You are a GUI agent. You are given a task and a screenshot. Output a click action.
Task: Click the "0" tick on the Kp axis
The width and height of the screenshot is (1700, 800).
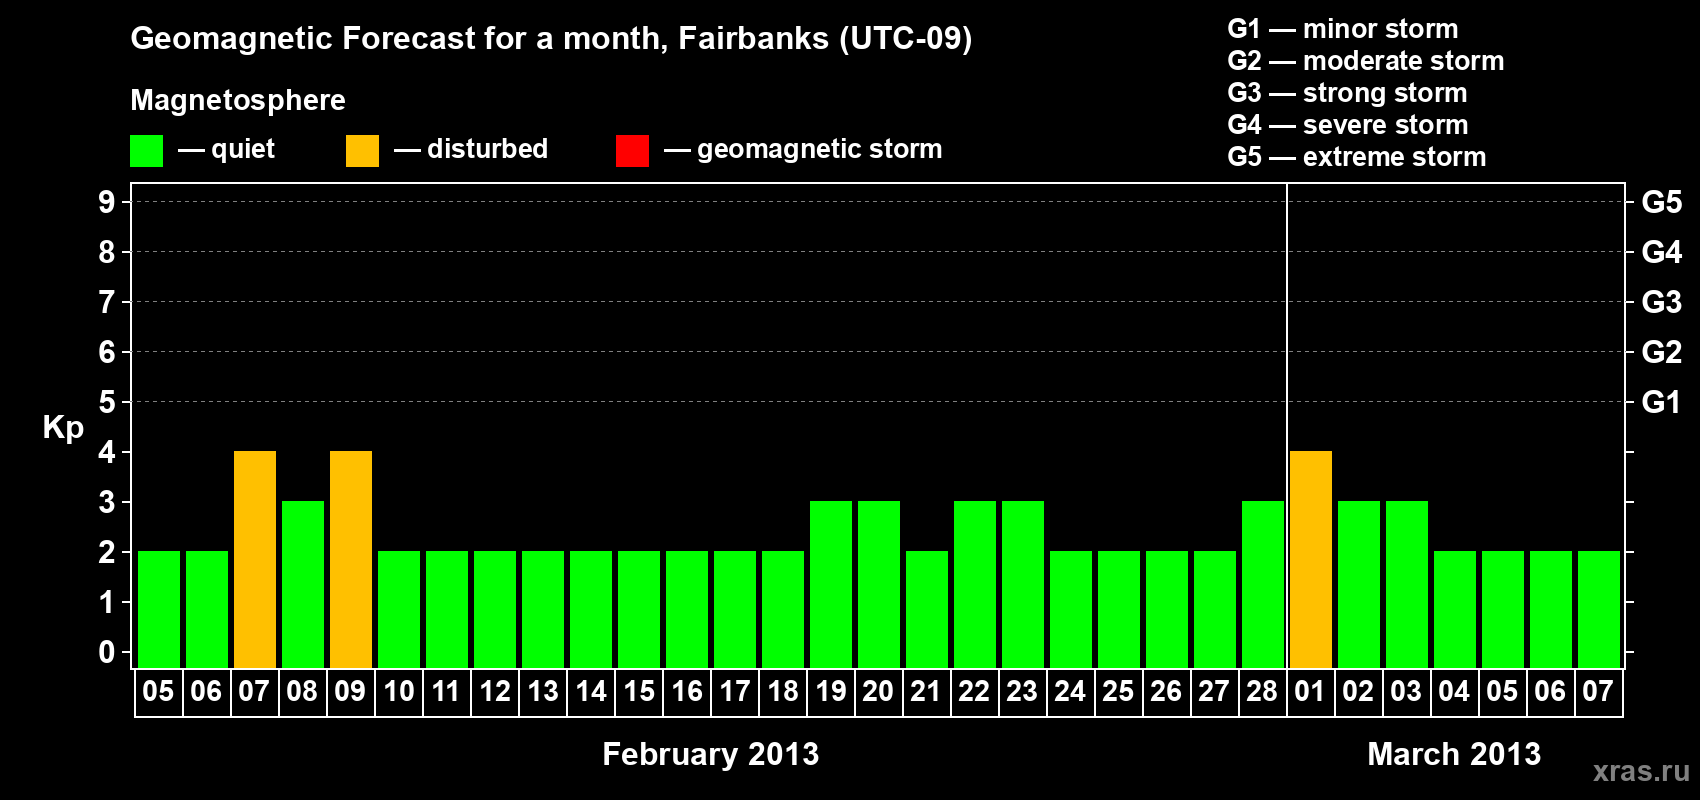[107, 652]
